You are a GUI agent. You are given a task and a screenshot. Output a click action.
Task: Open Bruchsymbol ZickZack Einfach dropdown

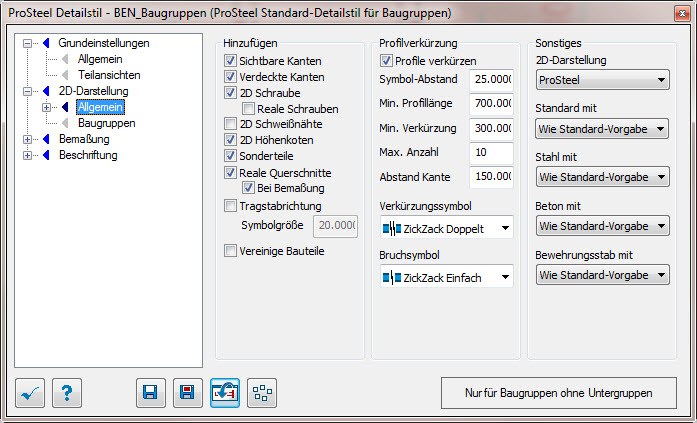(446, 277)
